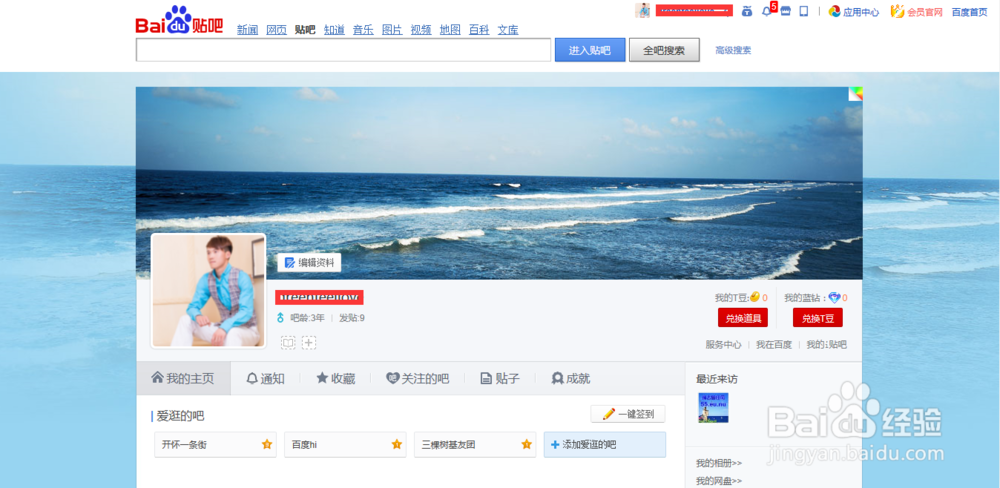Click the blue diamond 蓝钻 icon
The height and width of the screenshot is (488, 1000).
[834, 297]
